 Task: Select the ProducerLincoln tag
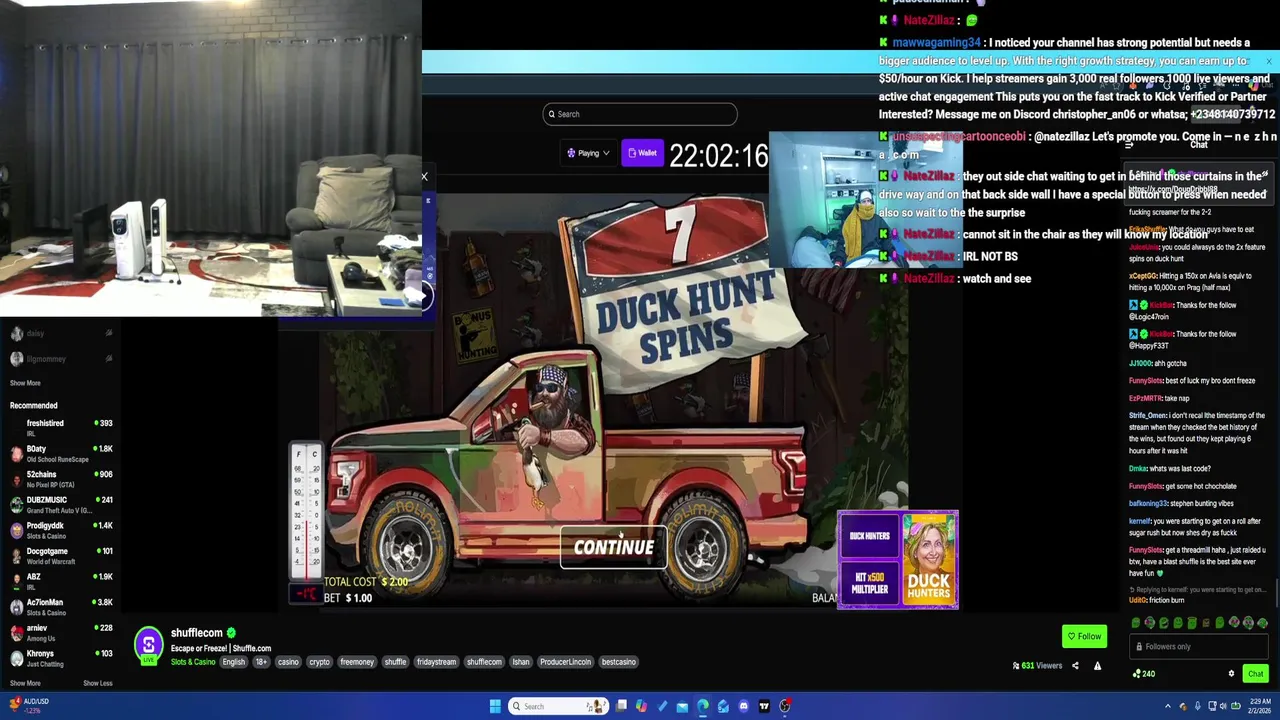[565, 662]
